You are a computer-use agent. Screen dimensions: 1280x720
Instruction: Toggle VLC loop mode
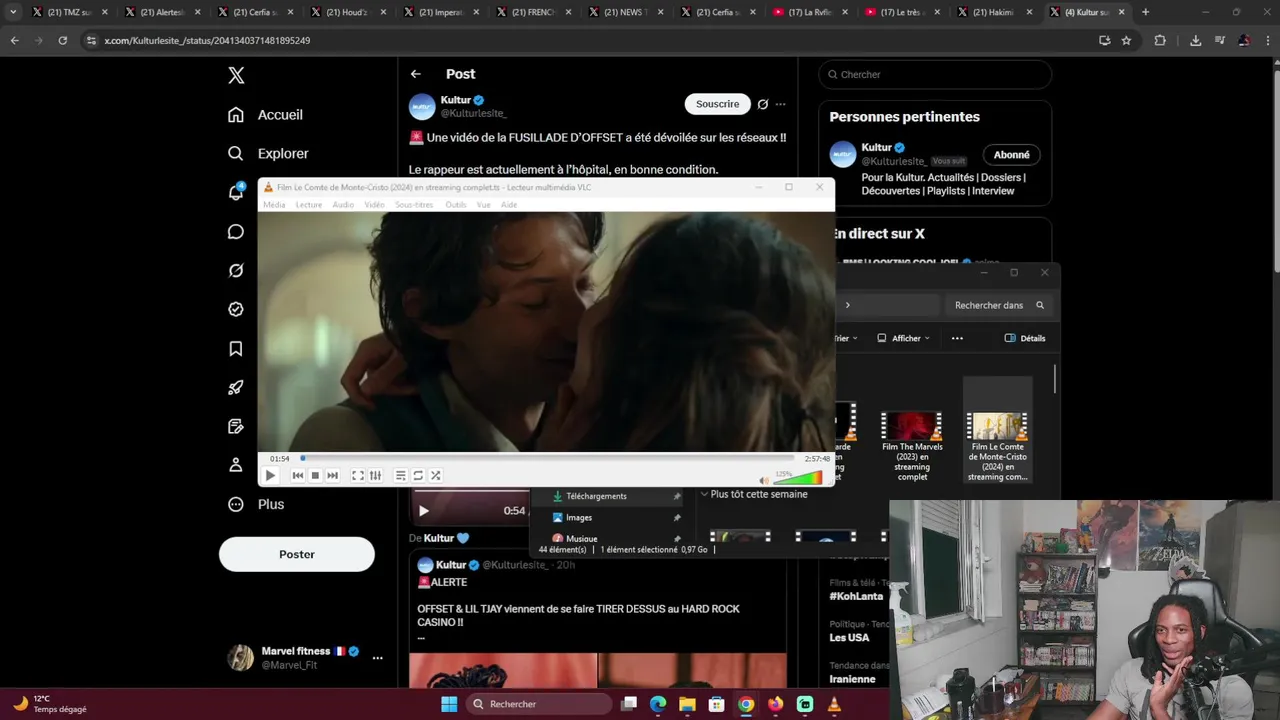point(418,476)
